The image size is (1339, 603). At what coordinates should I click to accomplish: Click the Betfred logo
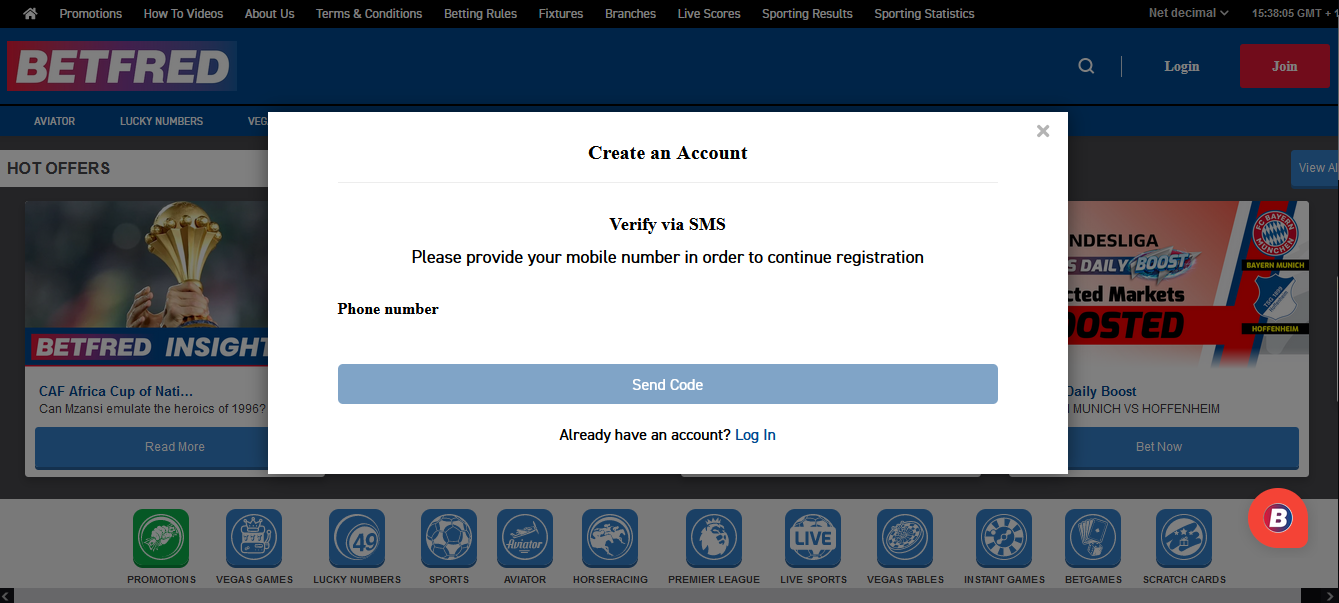pyautogui.click(x=122, y=66)
